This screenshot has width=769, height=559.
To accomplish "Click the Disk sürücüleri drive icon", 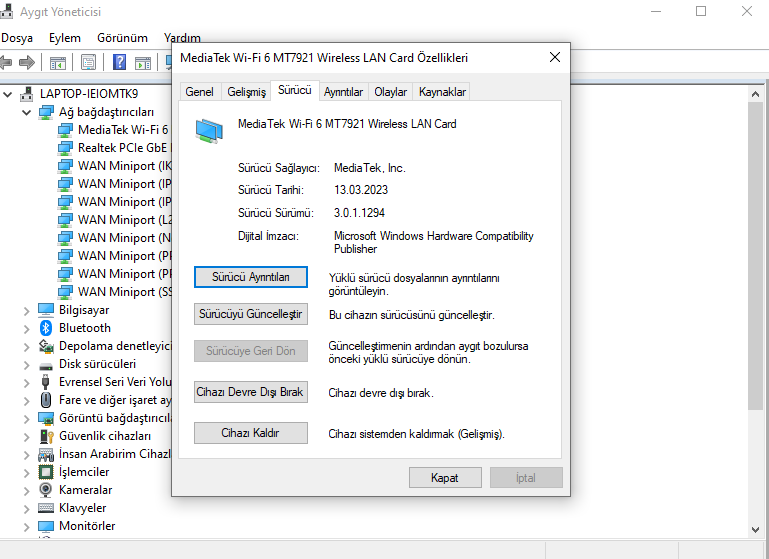I will click(x=46, y=366).
